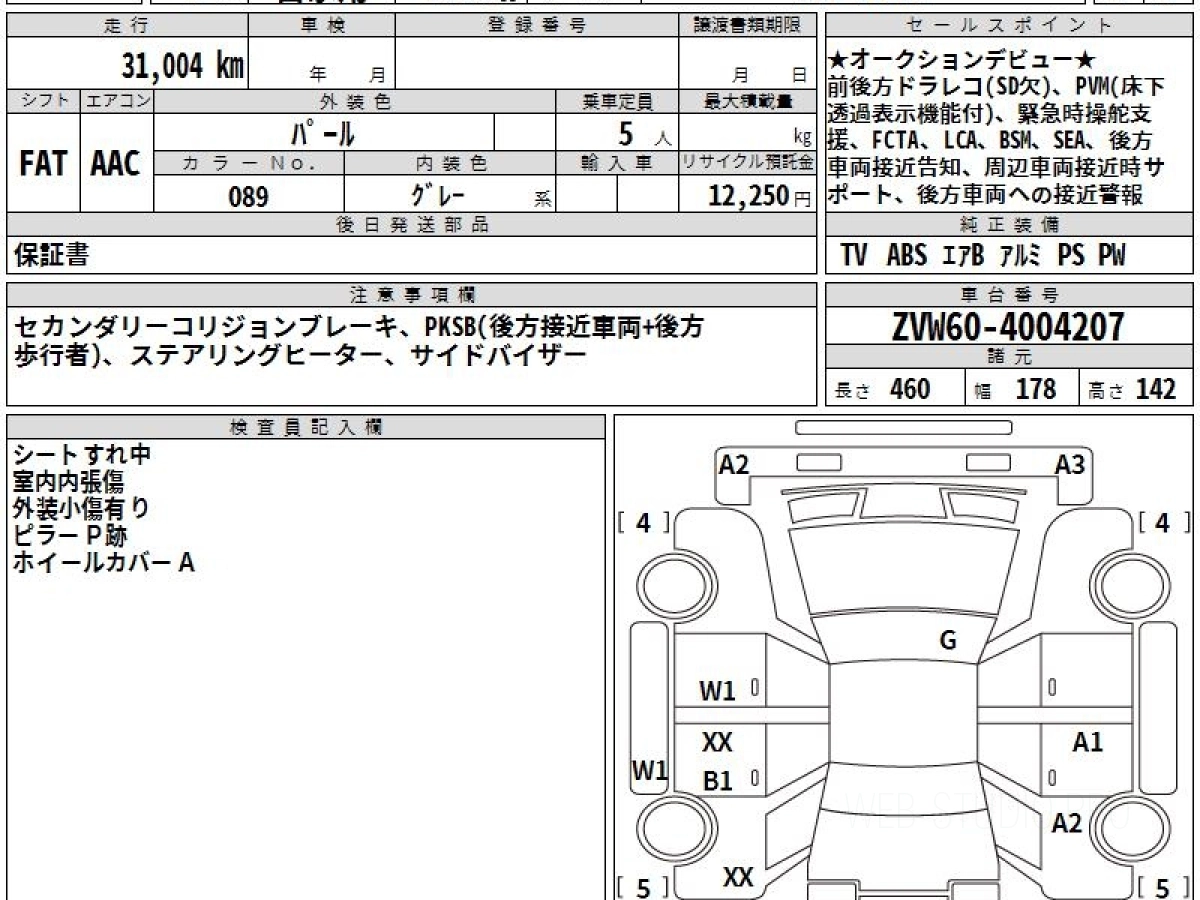Click the PS equipment label
Screen dimensions: 1200x900
click(x=1071, y=256)
